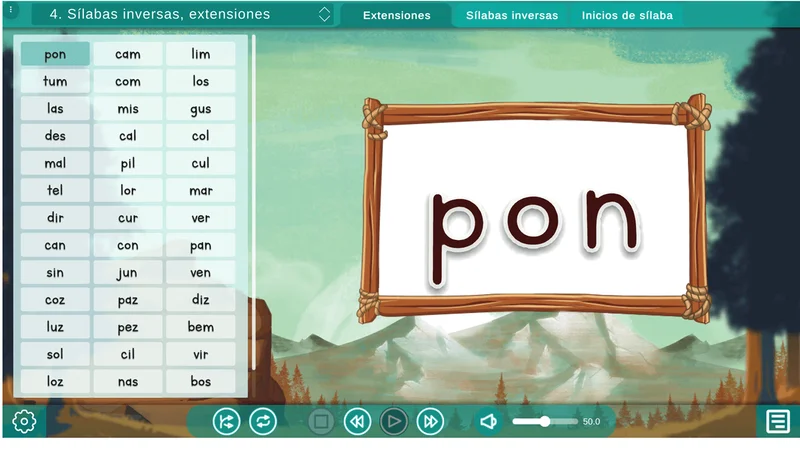The height and width of the screenshot is (450, 800).
Task: Switch to the Sílabas inversas tab
Action: [512, 15]
